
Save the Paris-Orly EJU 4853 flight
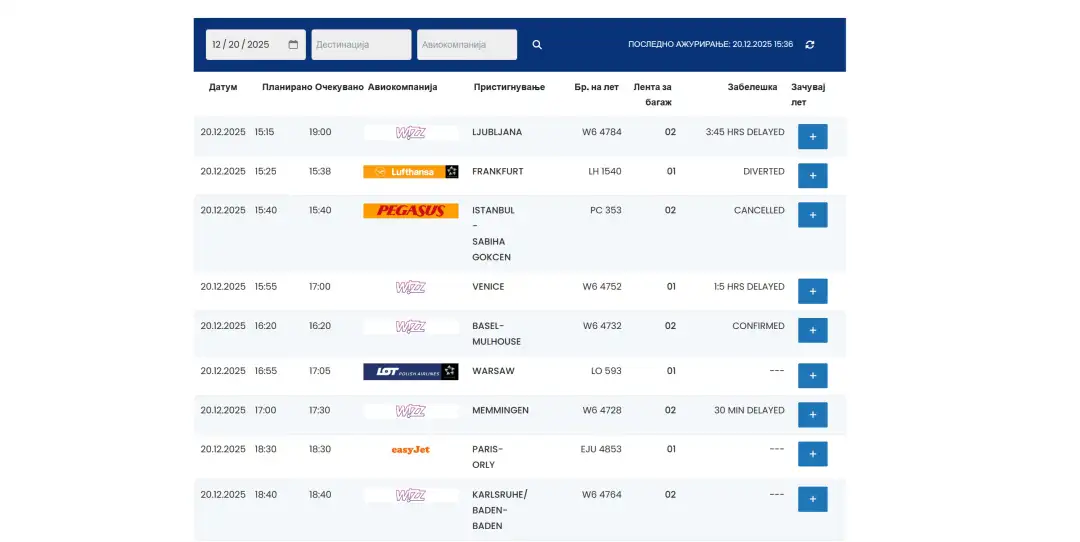coord(812,454)
